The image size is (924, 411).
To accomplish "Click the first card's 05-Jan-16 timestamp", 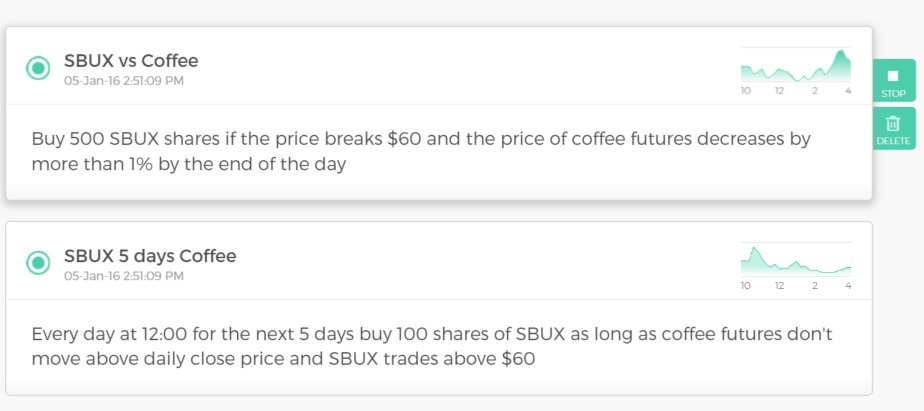I will (x=124, y=81).
